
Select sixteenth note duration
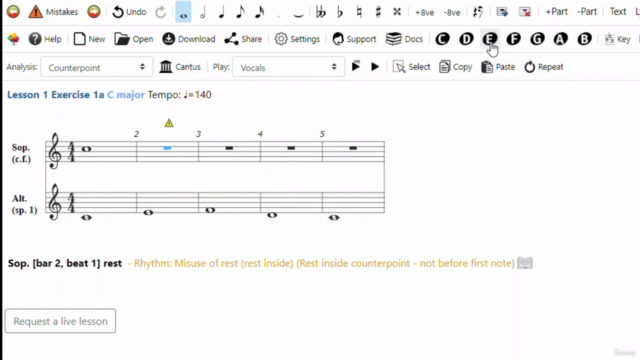tap(260, 12)
